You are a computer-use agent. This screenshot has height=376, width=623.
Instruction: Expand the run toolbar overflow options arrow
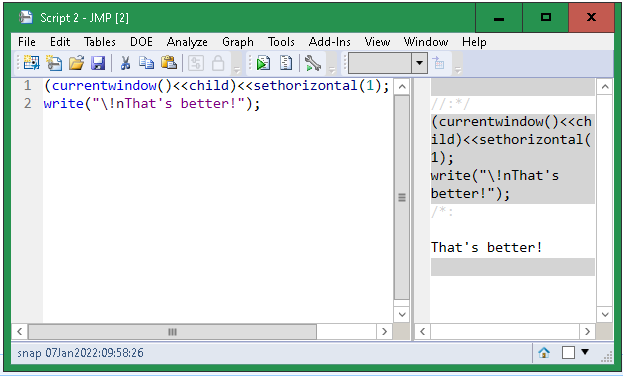[x=332, y=70]
